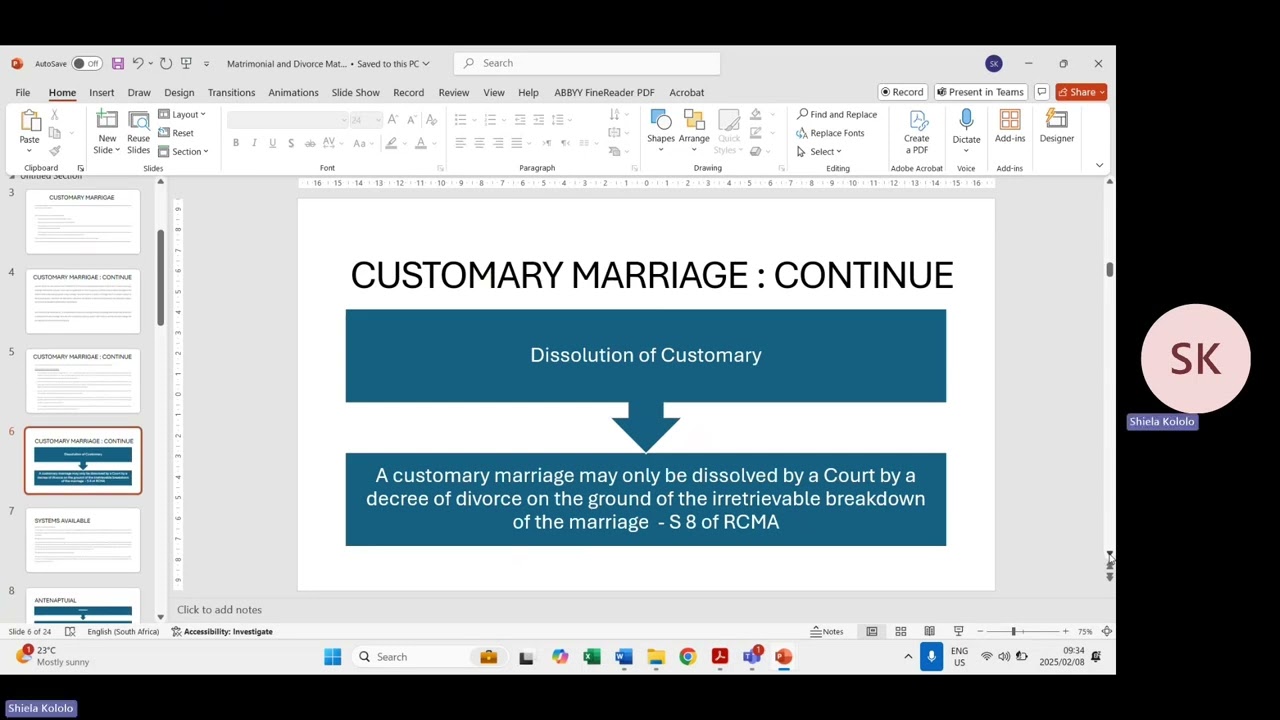Image resolution: width=1280 pixels, height=720 pixels.
Task: Click the Redo icon in the quick access toolbar
Action: [x=165, y=64]
